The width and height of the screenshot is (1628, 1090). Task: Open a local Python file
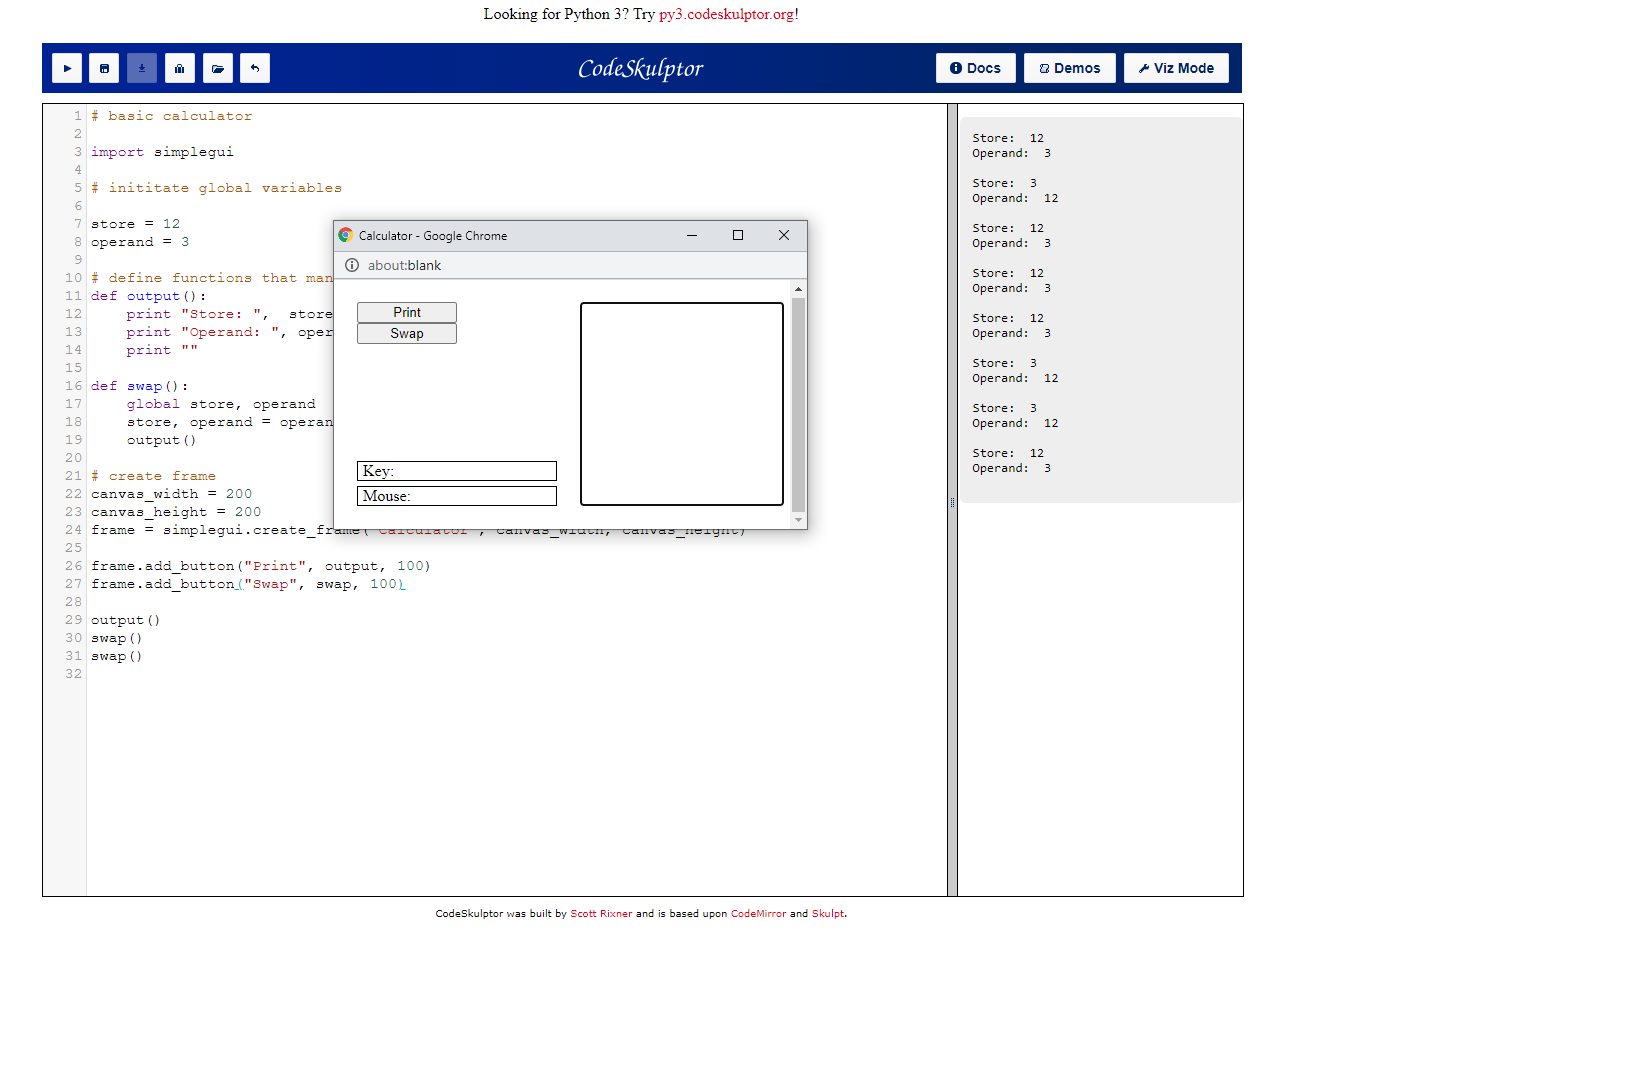coord(217,67)
